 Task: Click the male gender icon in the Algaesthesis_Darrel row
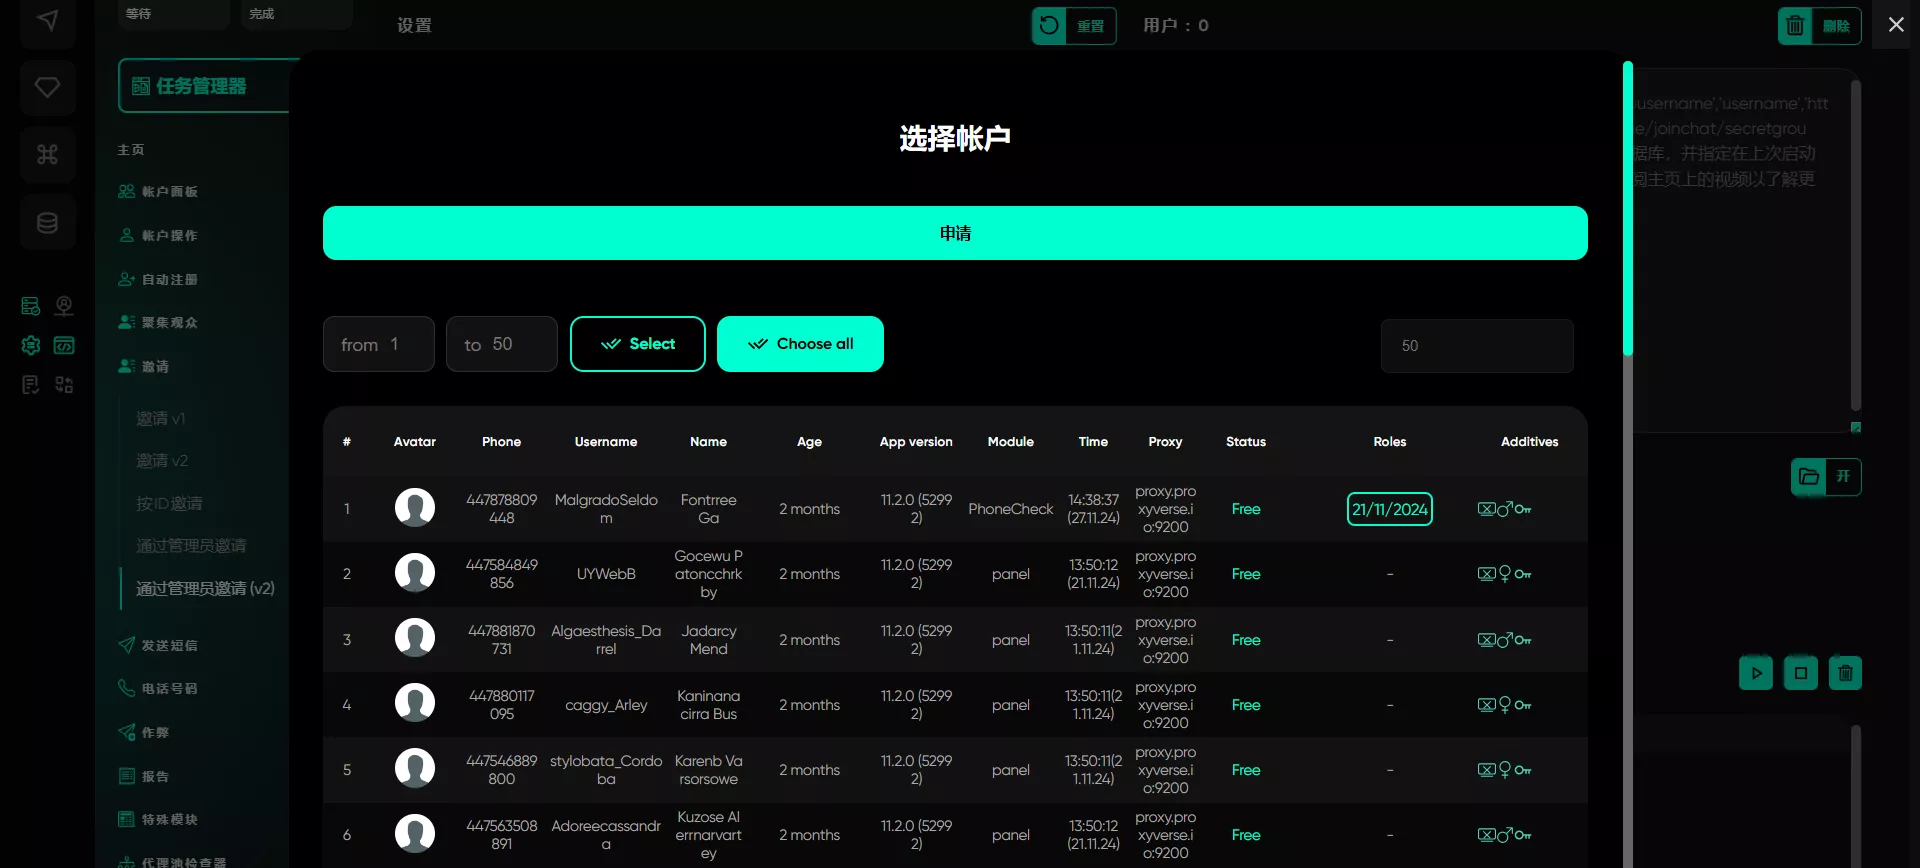(1505, 640)
